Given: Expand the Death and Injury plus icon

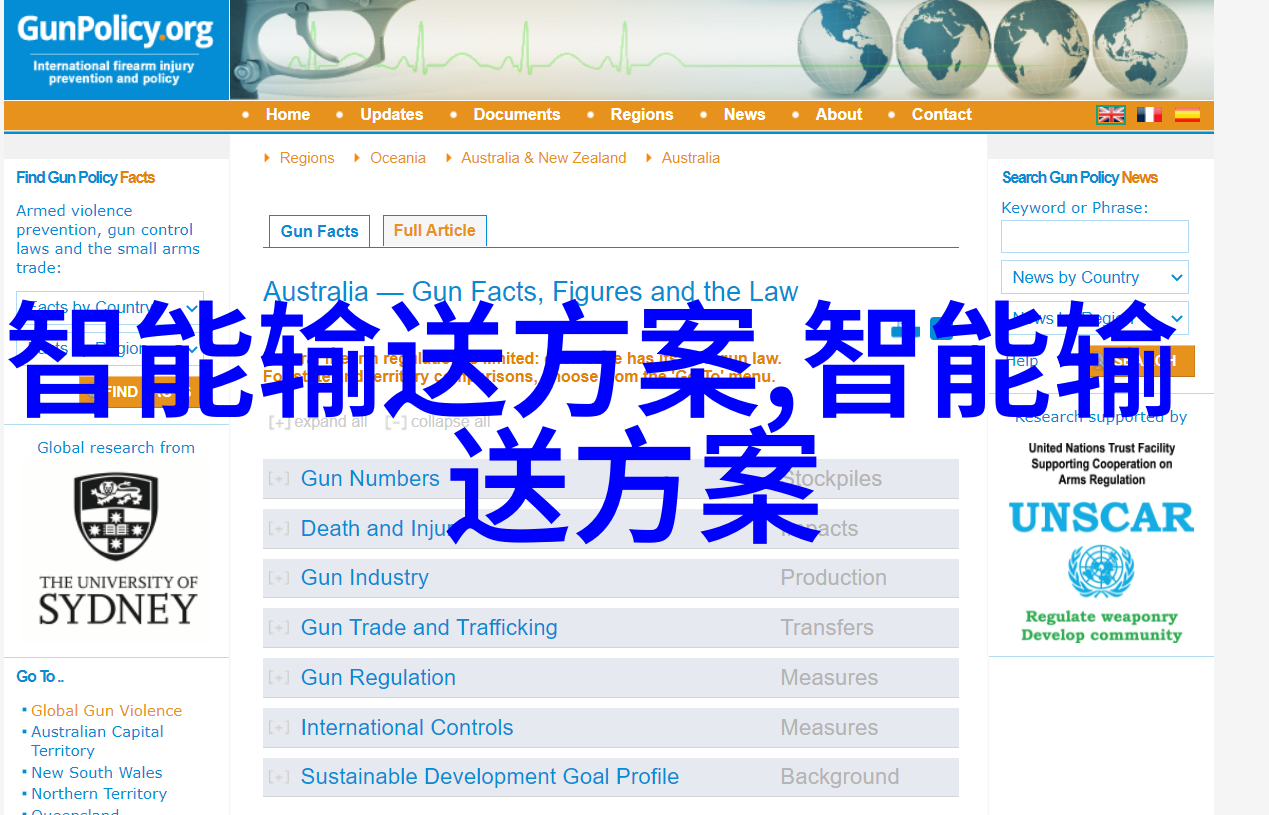Looking at the screenshot, I should click(279, 529).
